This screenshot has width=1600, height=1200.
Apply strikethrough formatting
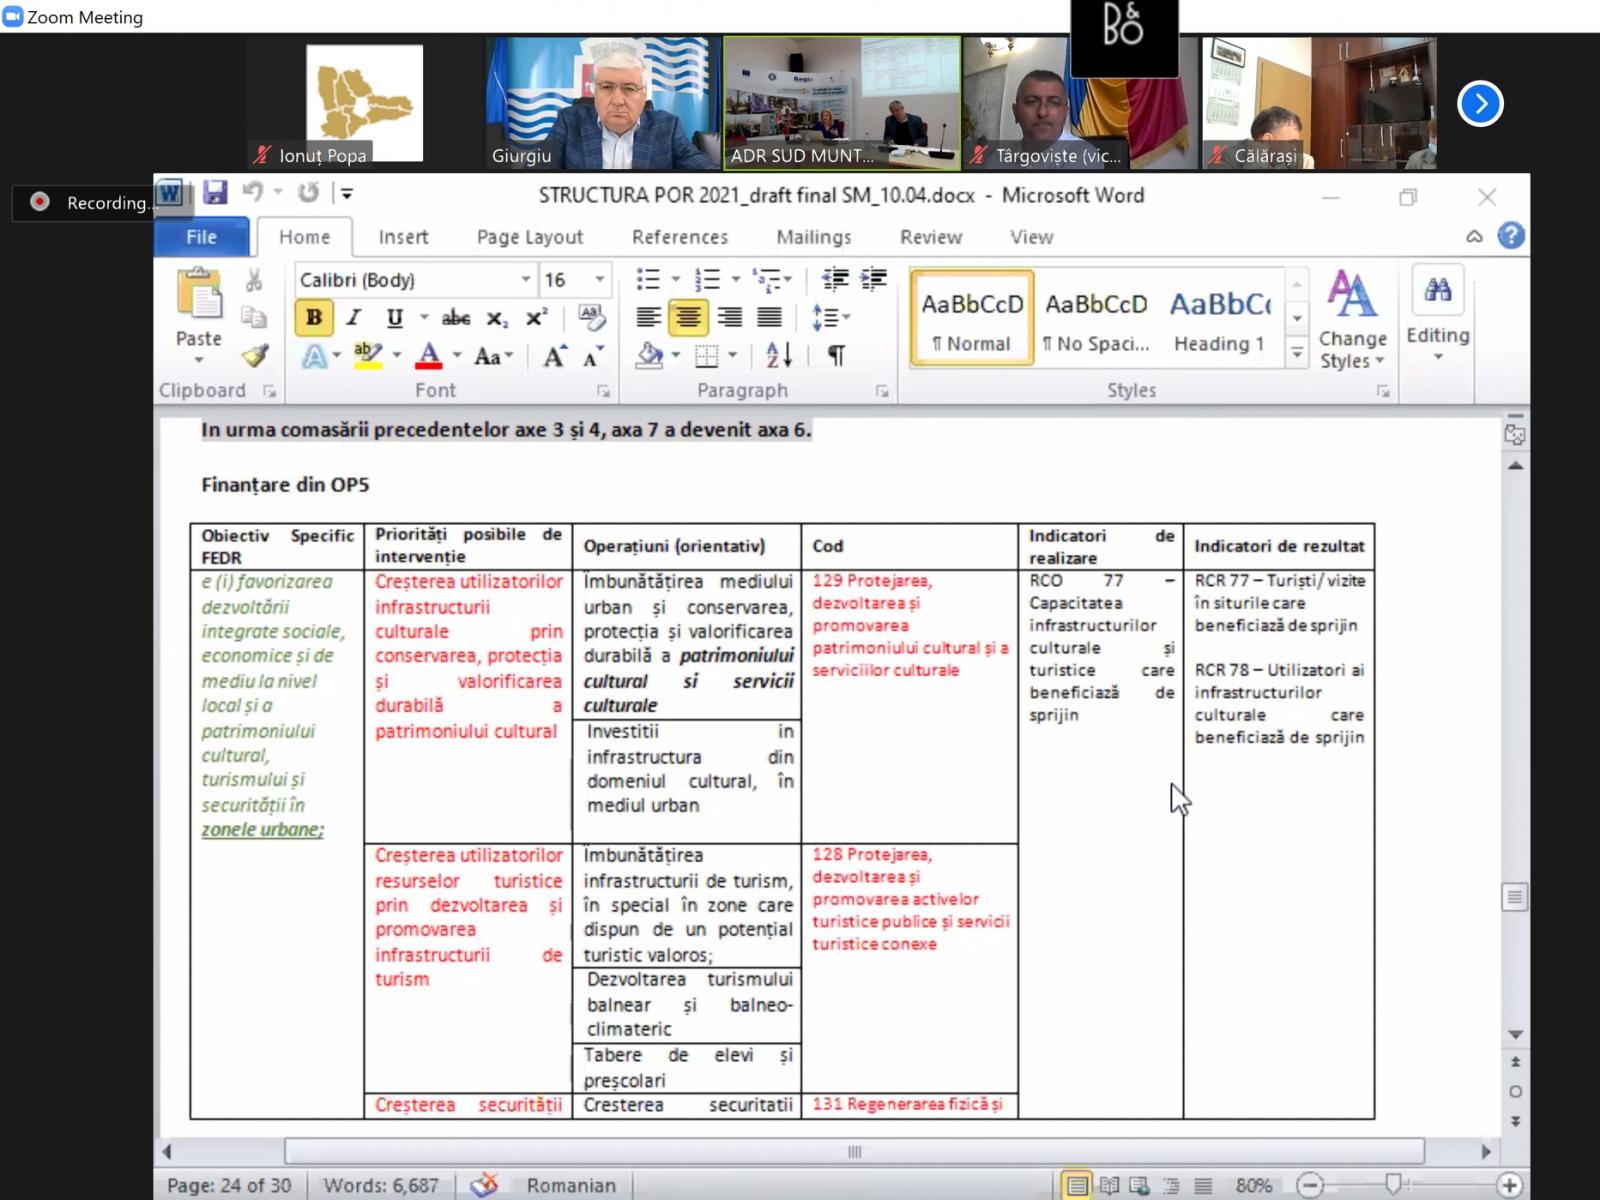455,318
